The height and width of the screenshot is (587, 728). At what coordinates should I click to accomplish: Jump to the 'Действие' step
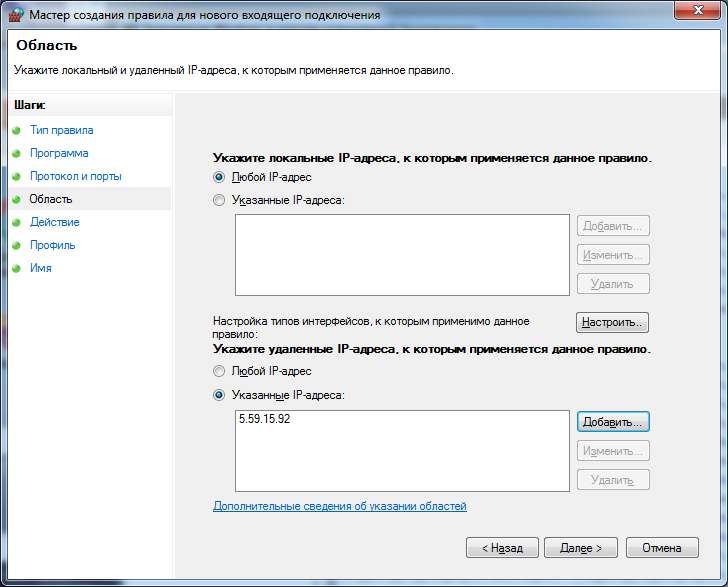(54, 222)
